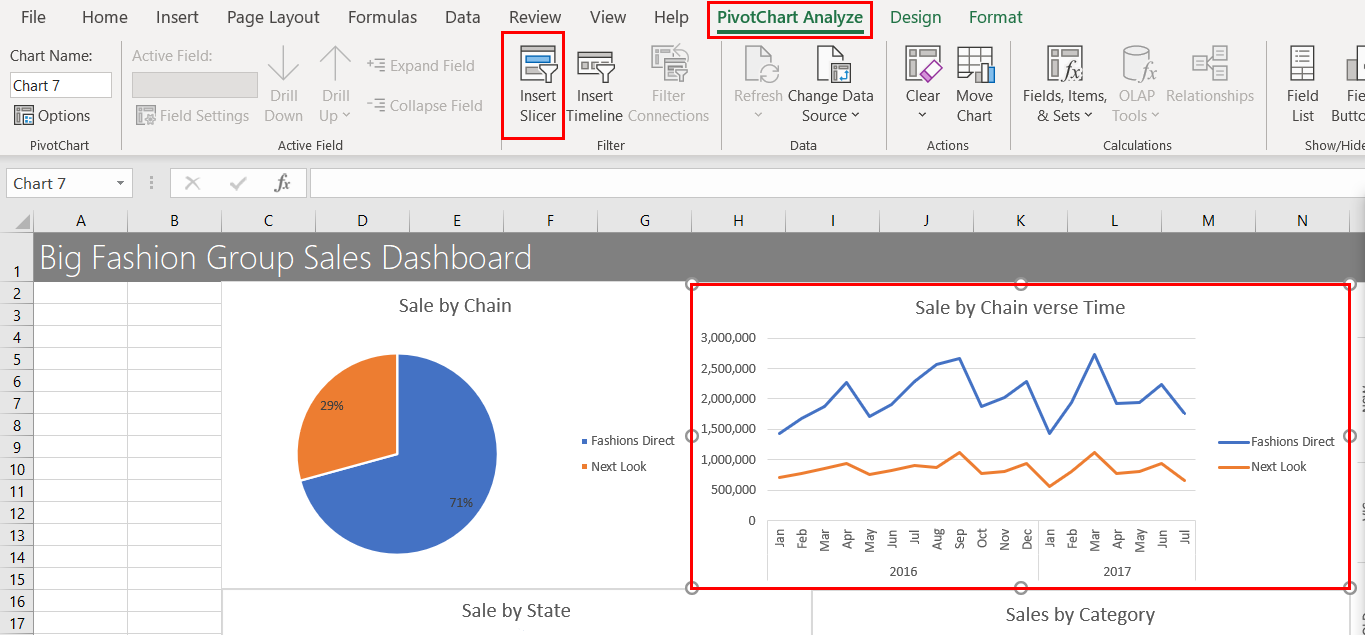Click the Collapse Field command
Viewport: 1365px width, 635px height.
[425, 105]
